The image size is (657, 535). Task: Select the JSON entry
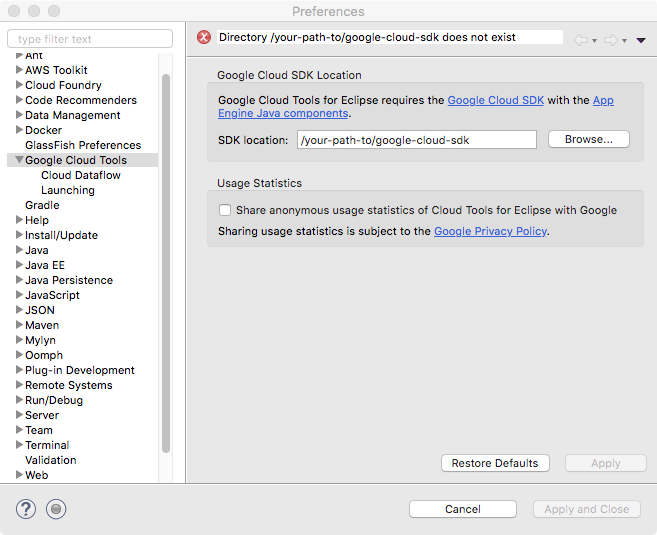[x=40, y=310]
